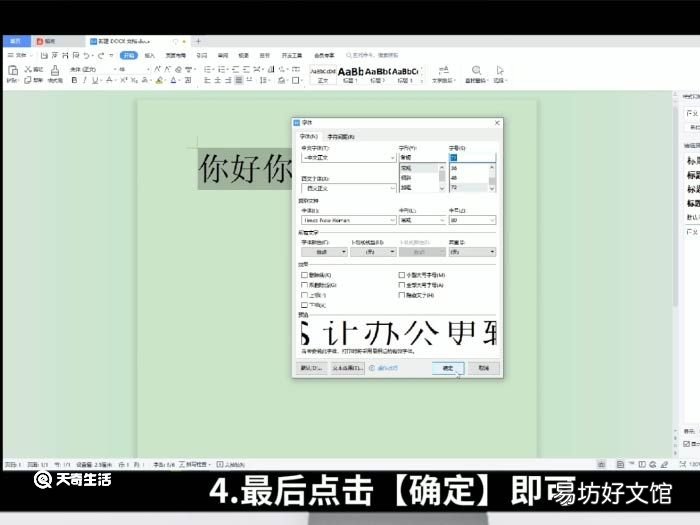Switch to the Font (N) tab
Screen dimensions: 700x525
(308, 136)
